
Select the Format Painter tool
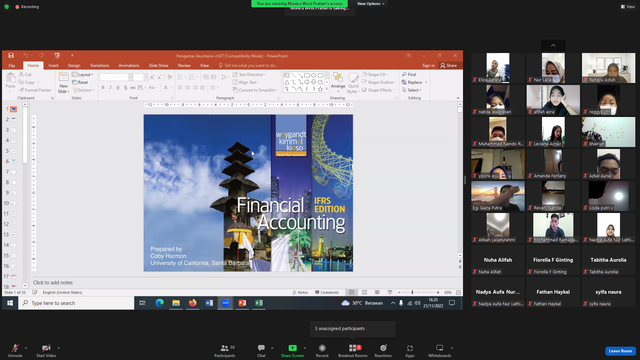pos(35,90)
